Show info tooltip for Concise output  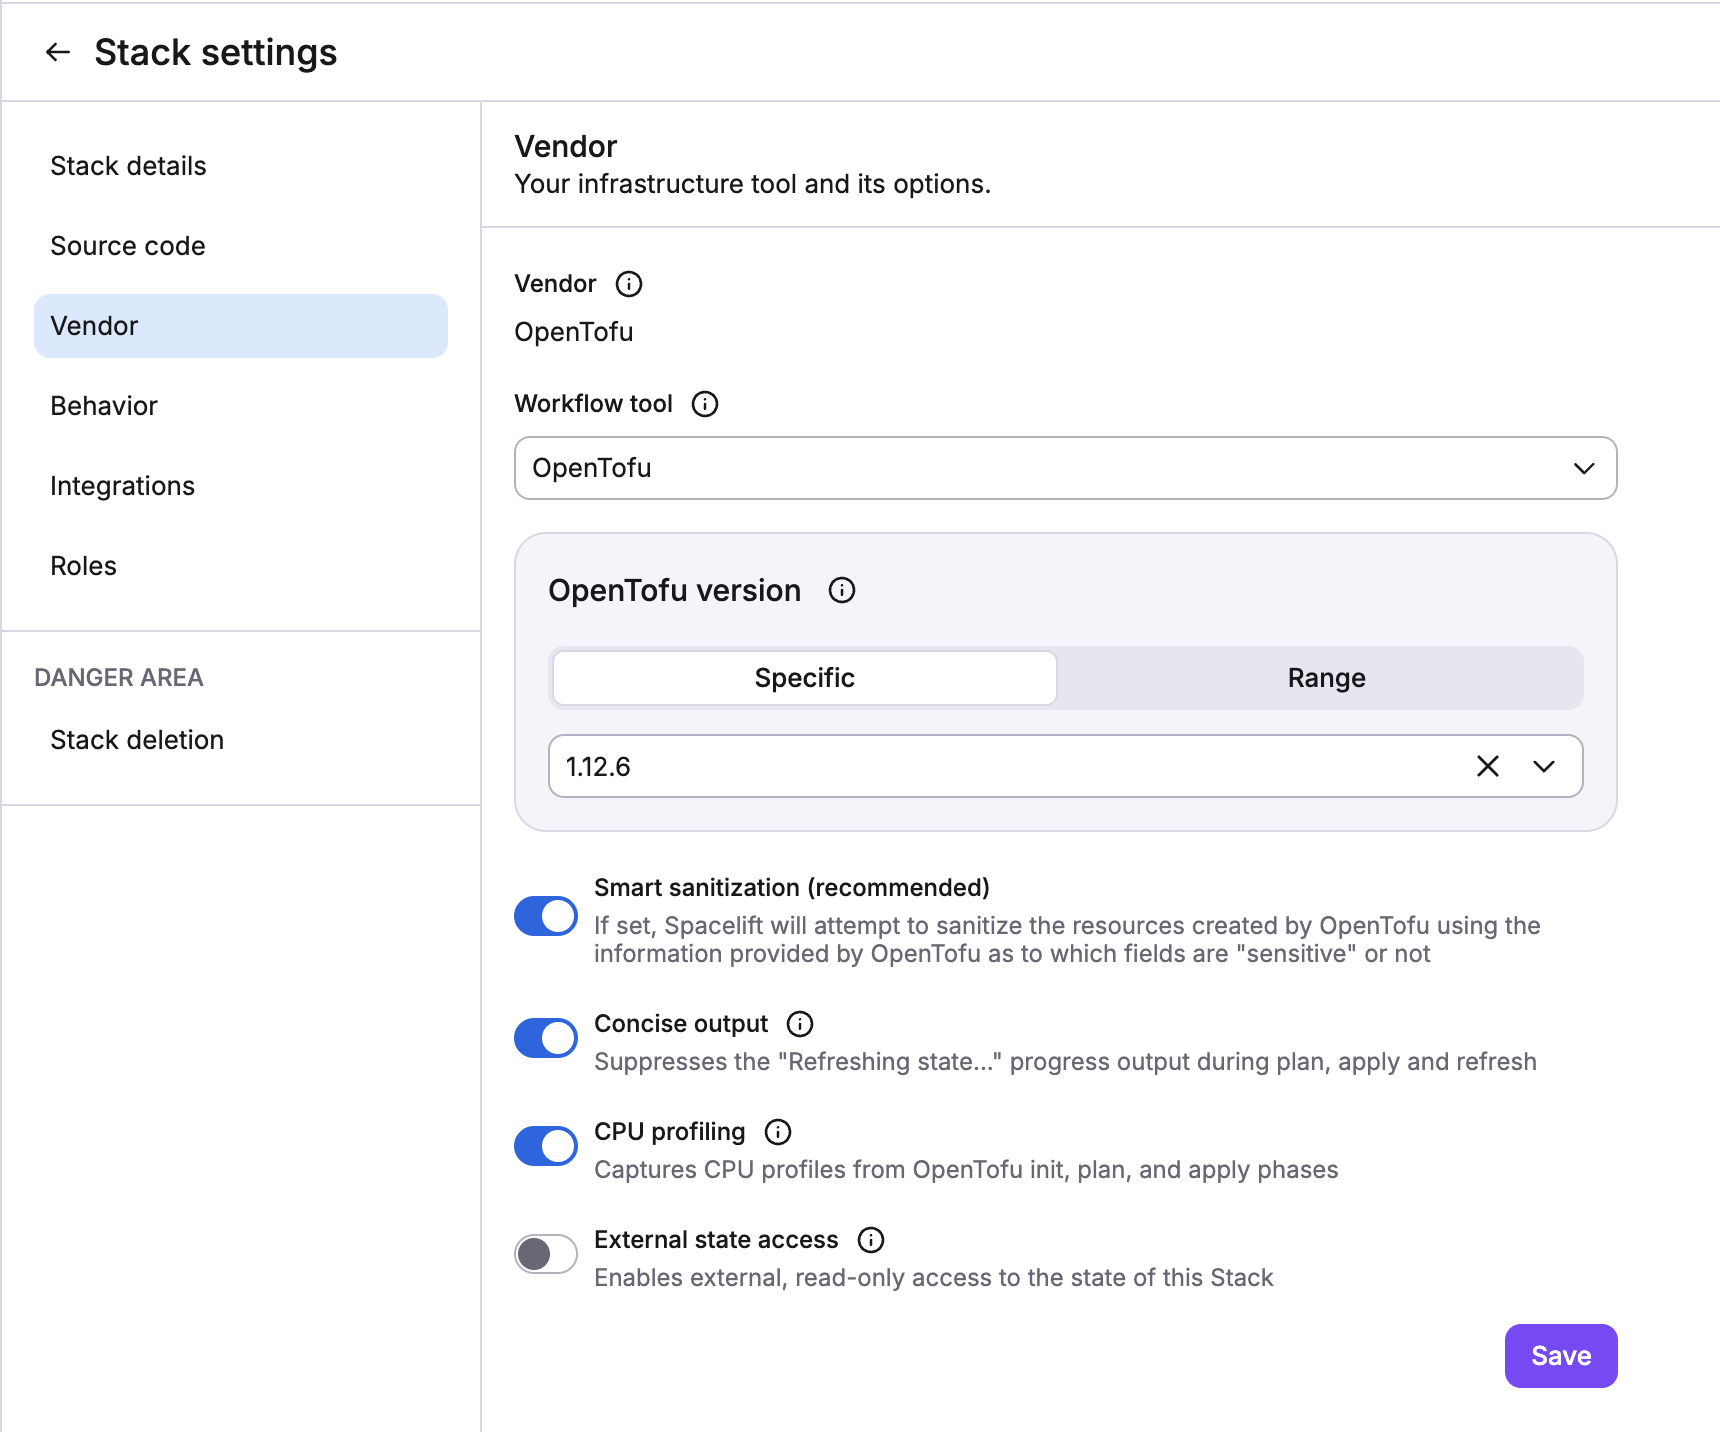pyautogui.click(x=800, y=1024)
